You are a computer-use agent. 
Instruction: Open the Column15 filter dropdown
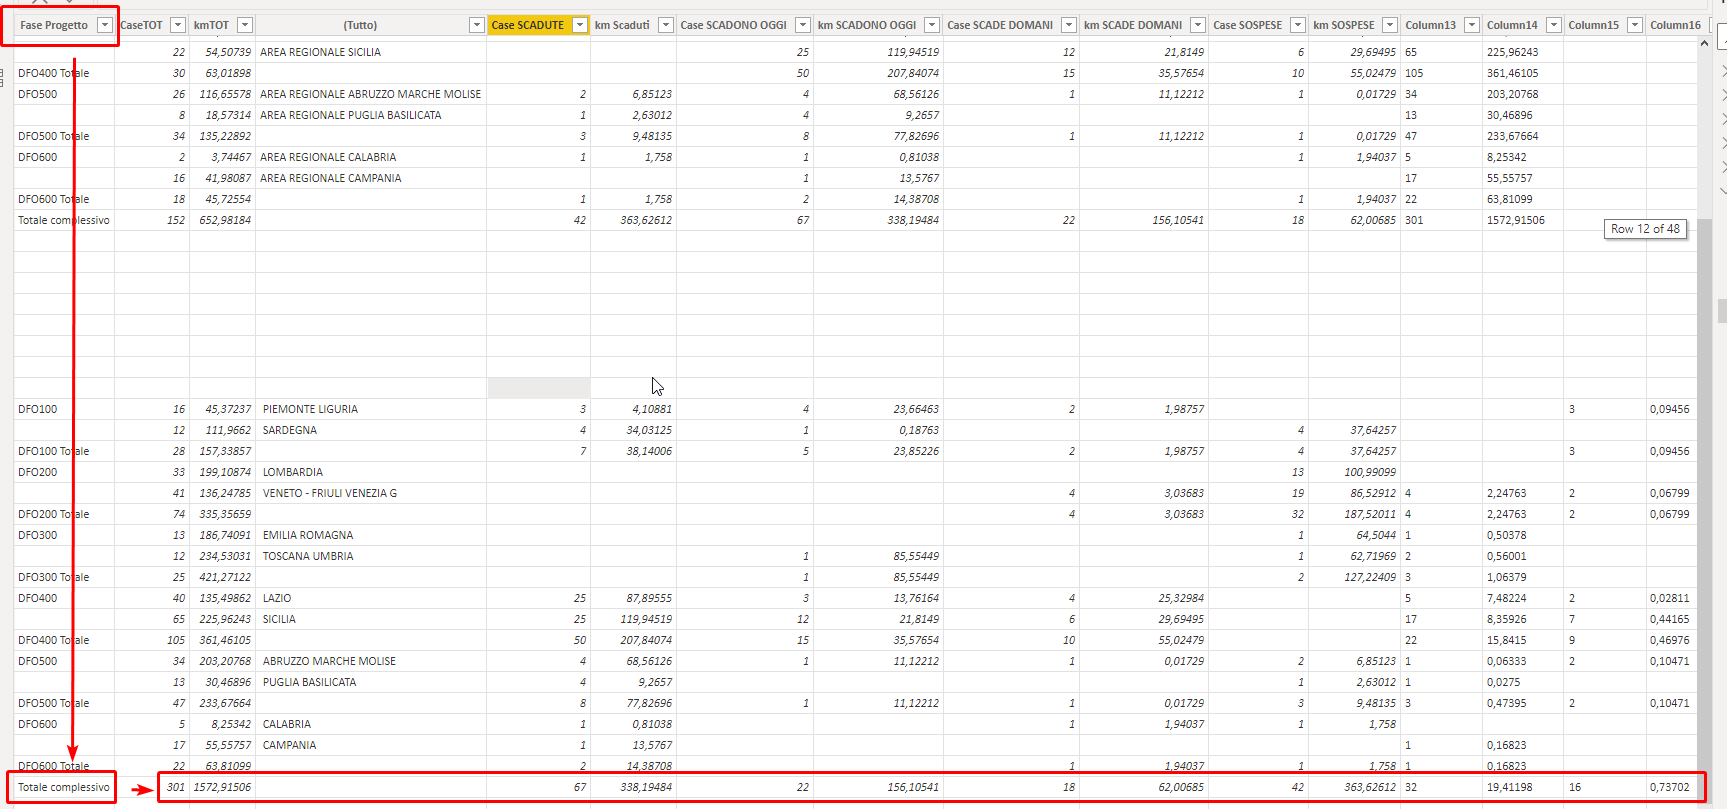click(x=1635, y=25)
